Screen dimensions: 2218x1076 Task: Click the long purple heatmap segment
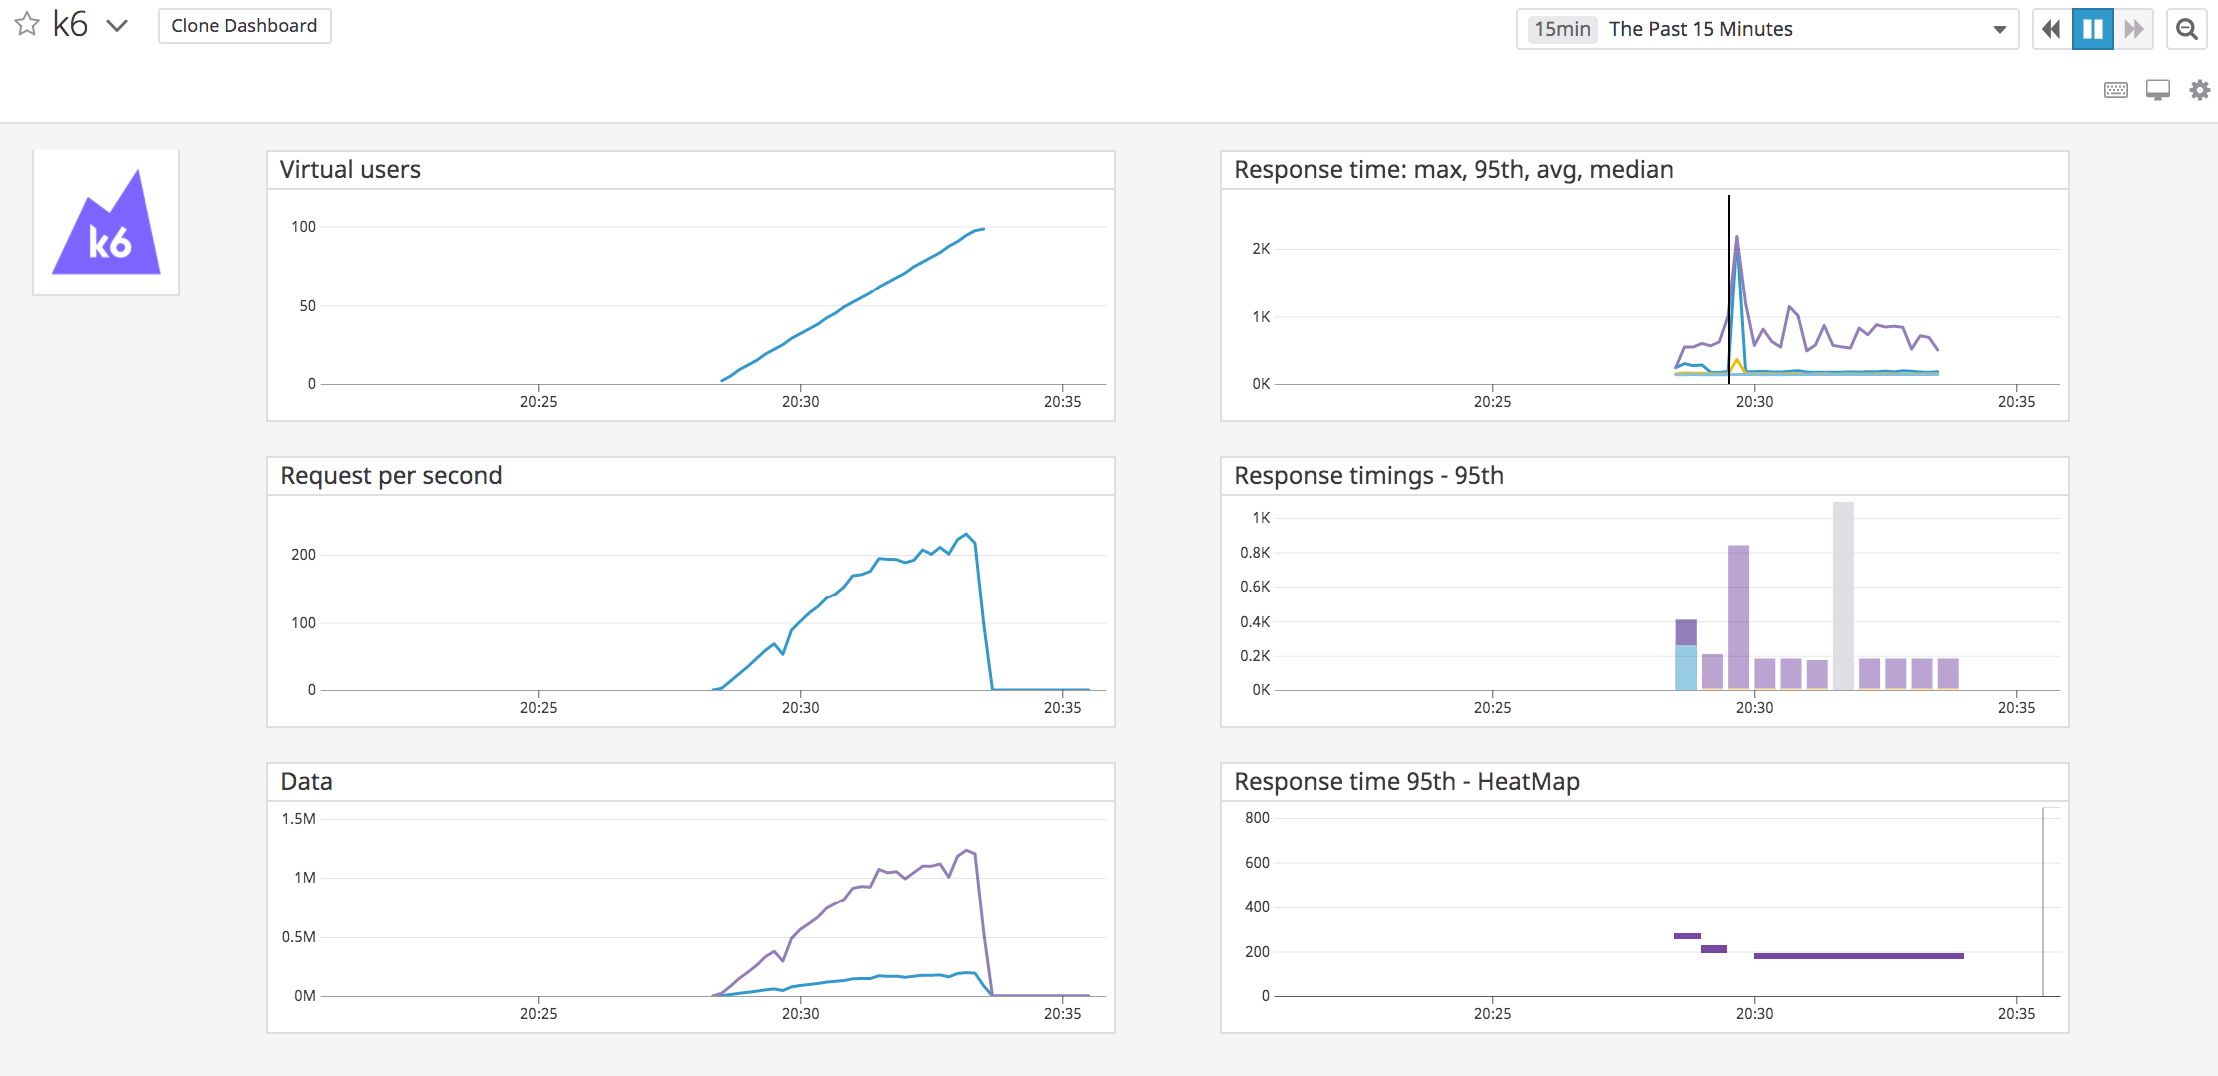(x=1857, y=956)
